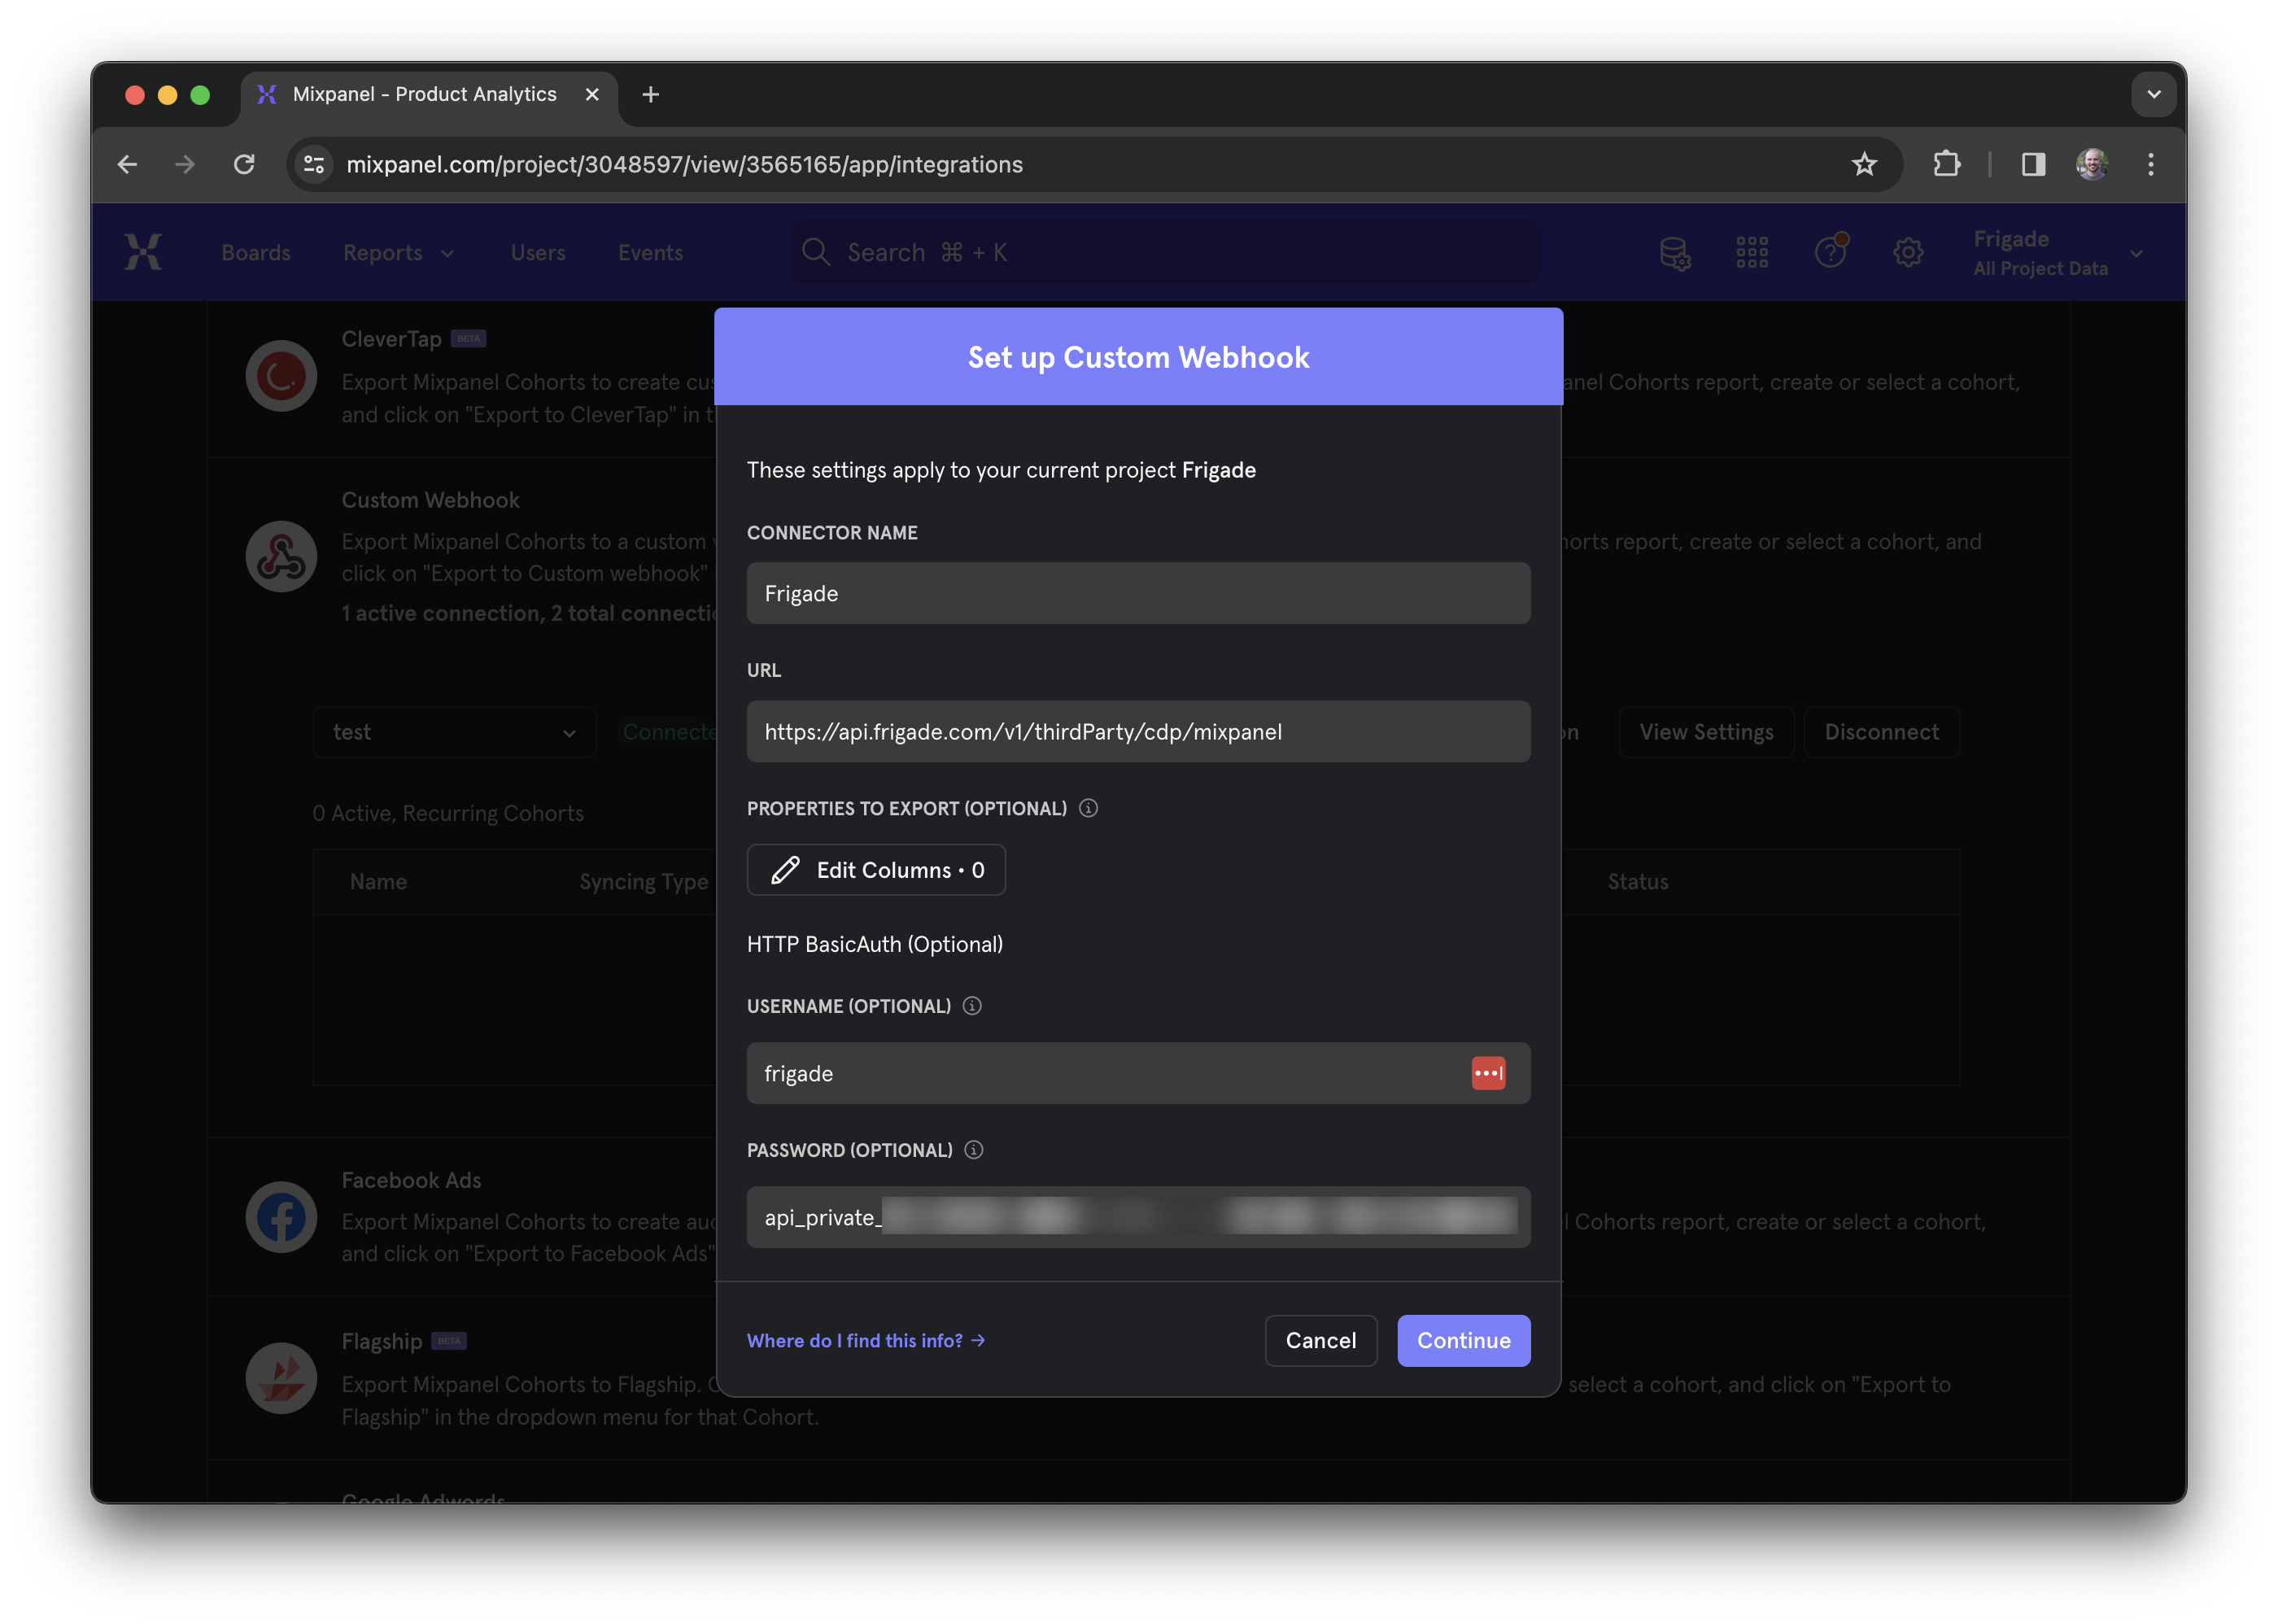Click the Edit Columns button

coord(876,870)
